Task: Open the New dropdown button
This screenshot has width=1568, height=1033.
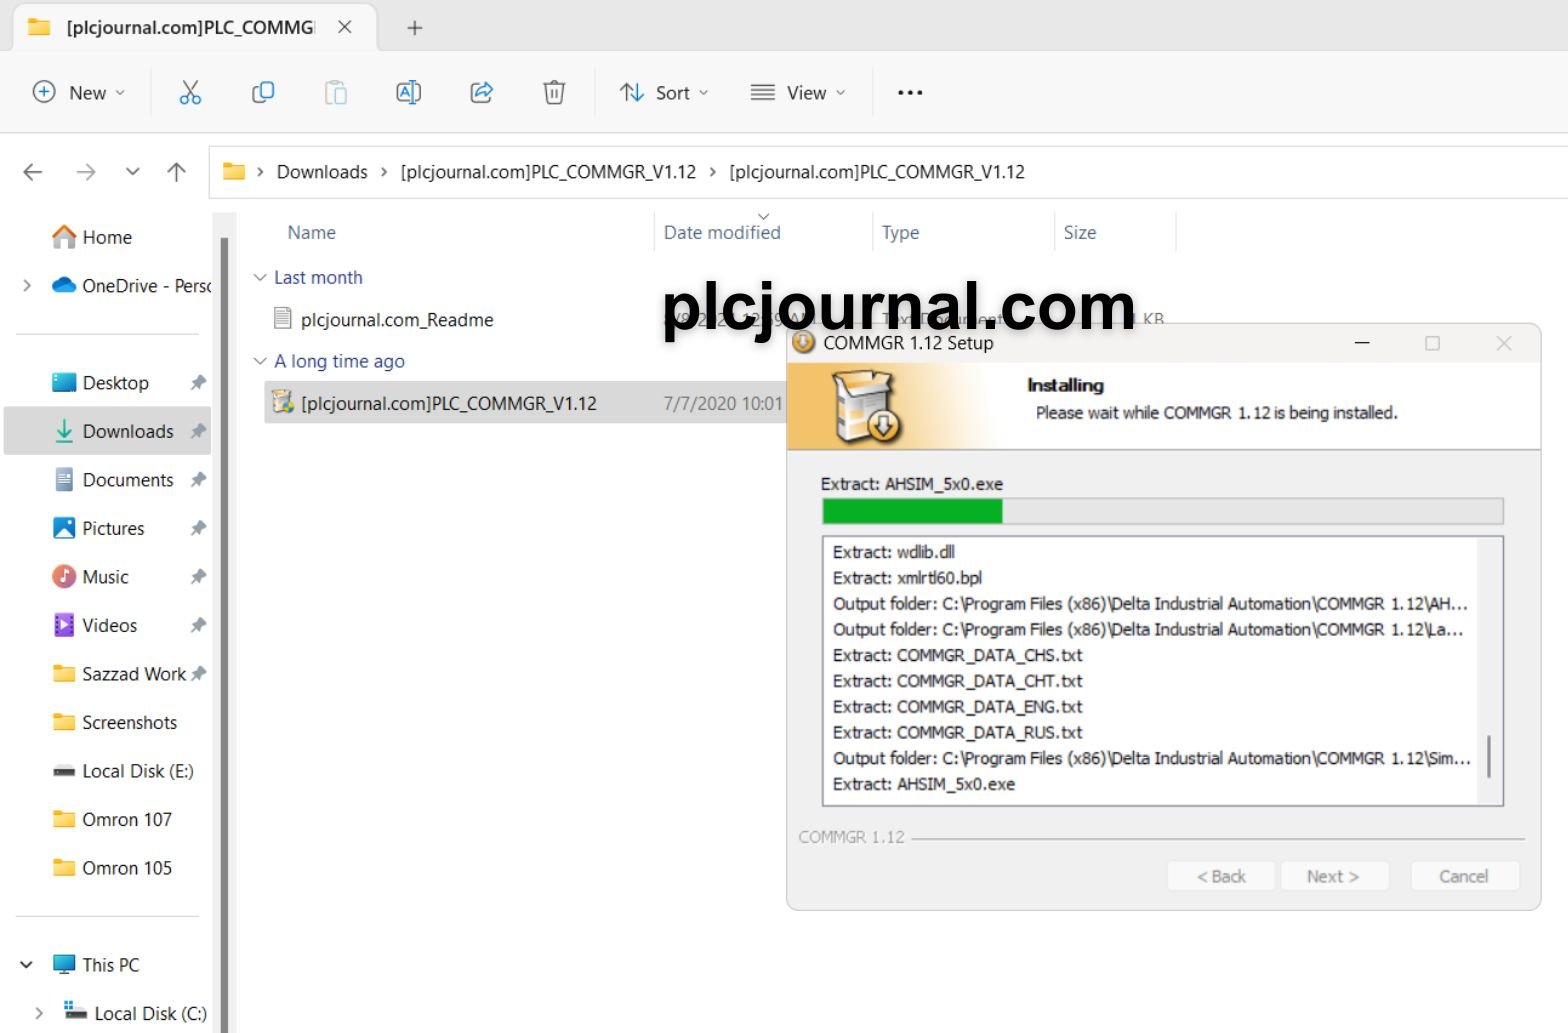Action: 79,93
